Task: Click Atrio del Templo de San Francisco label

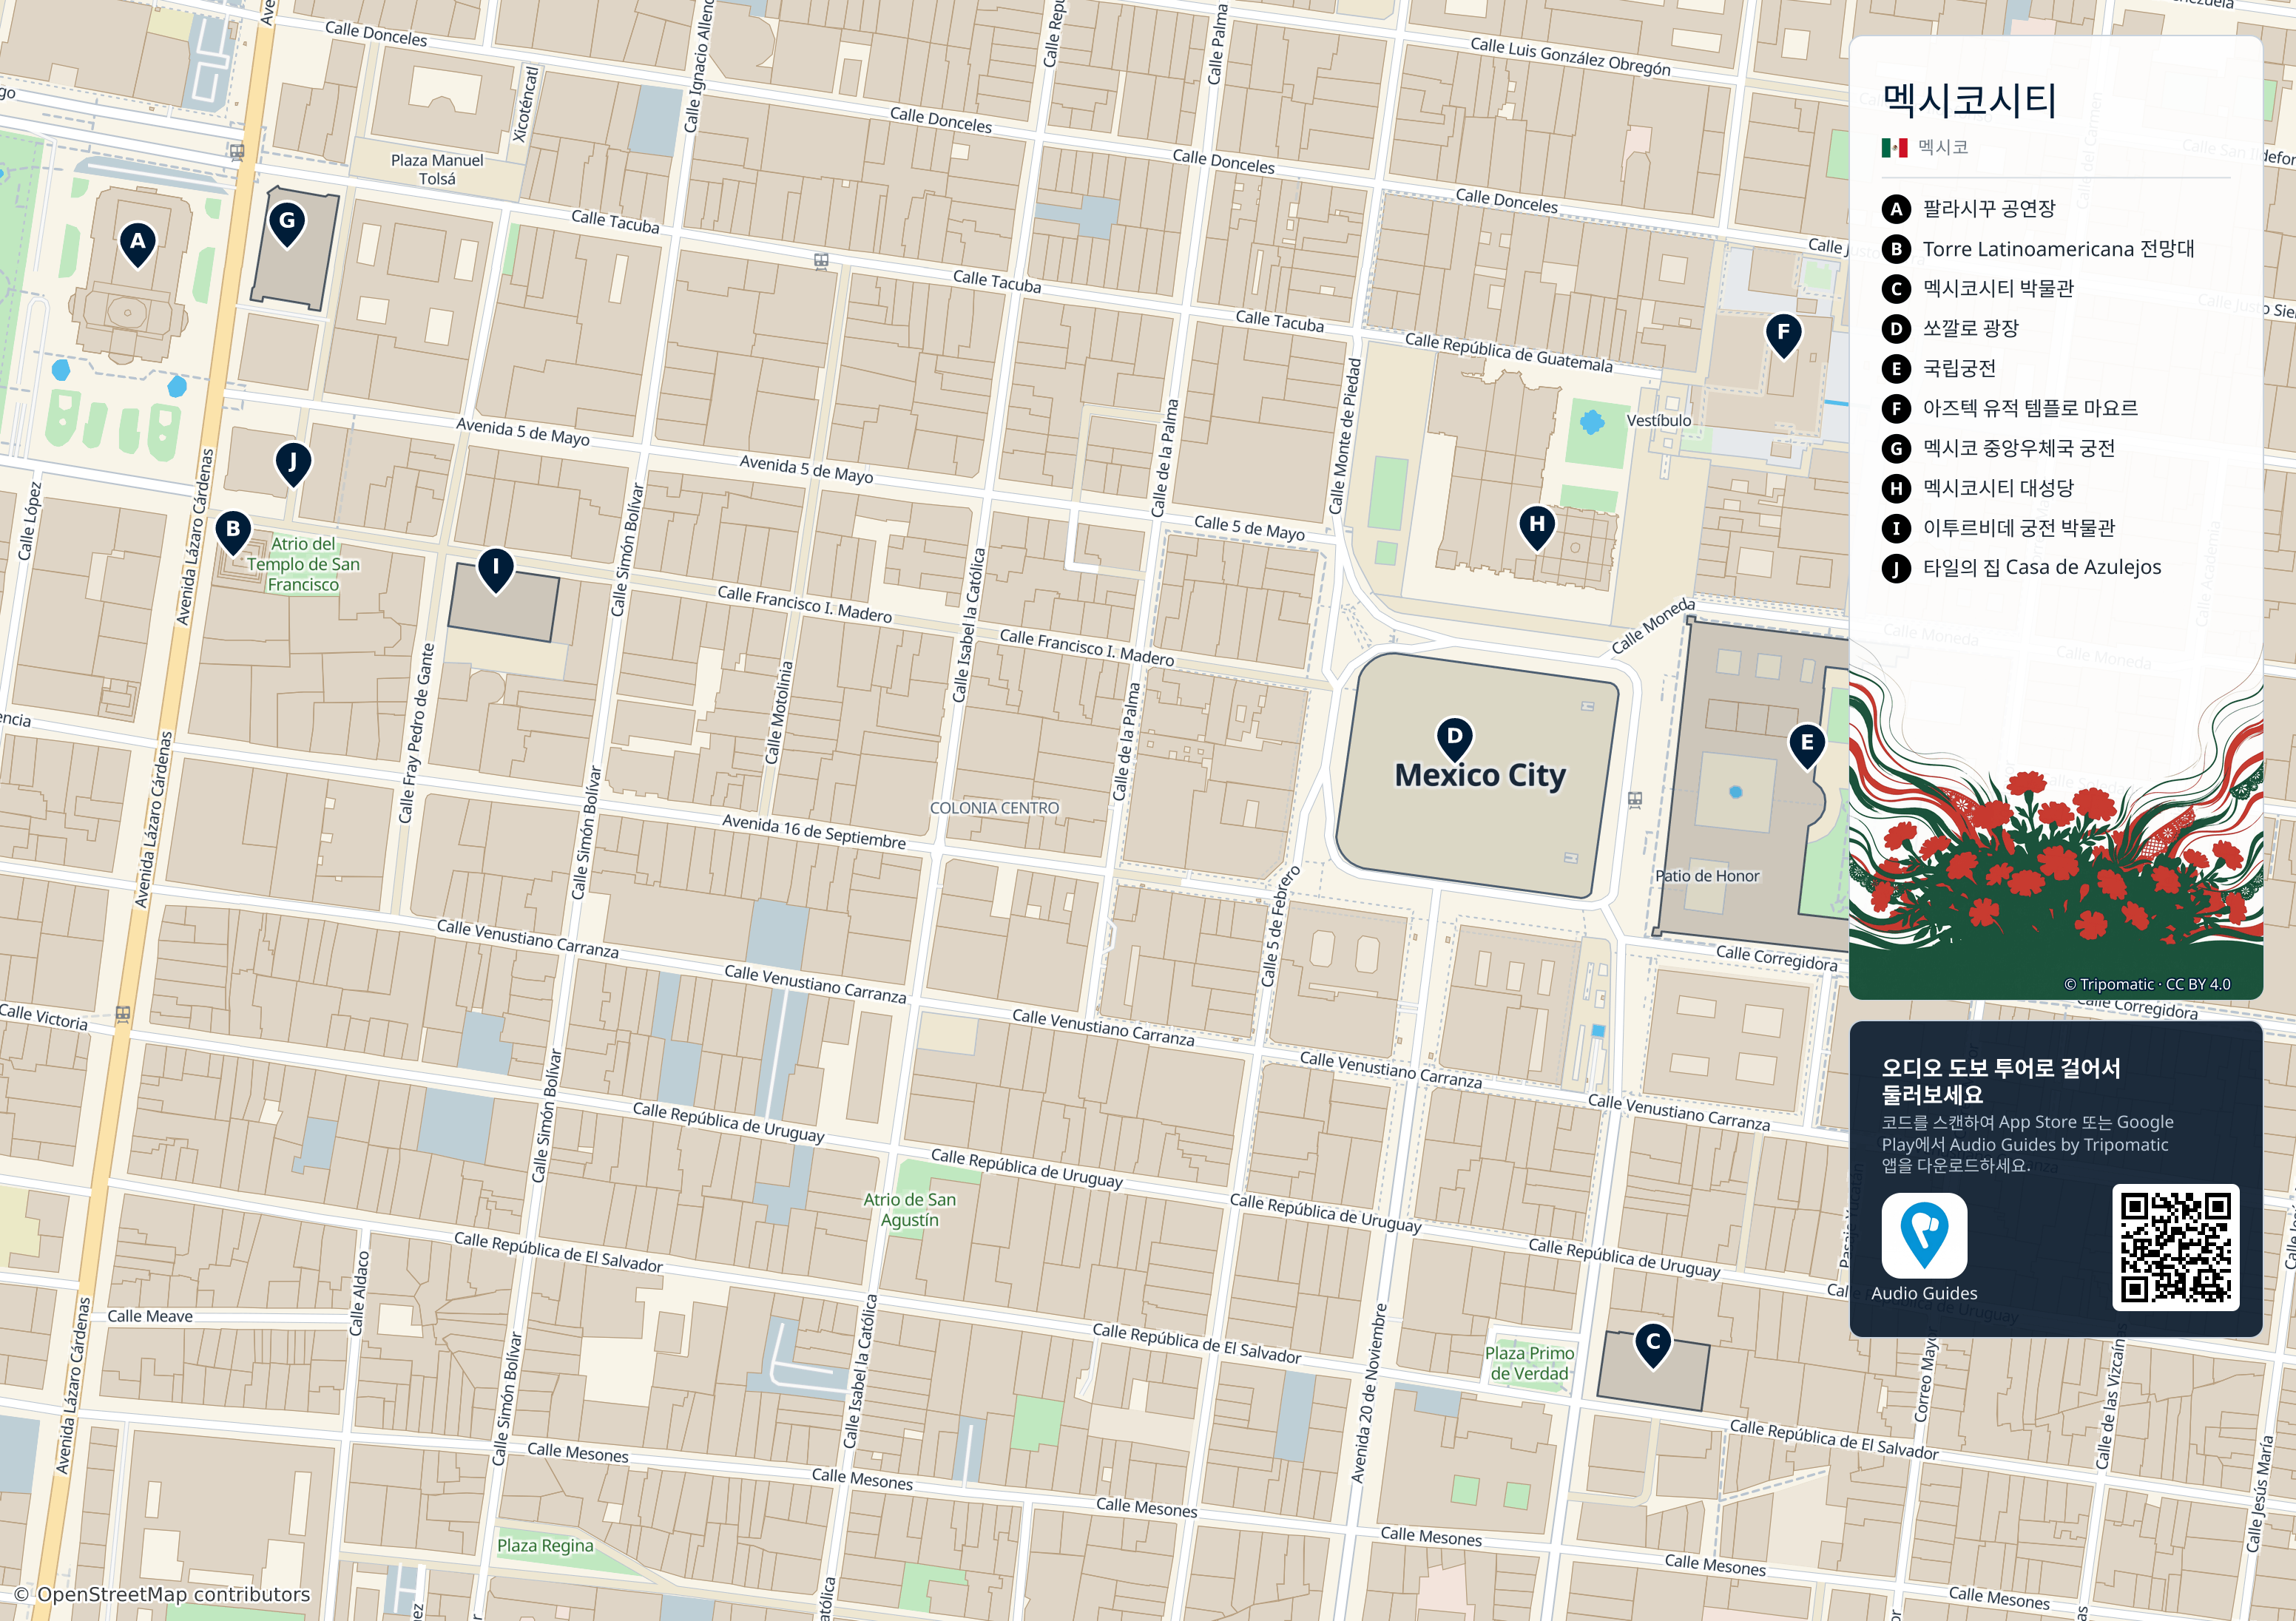Action: point(303,564)
